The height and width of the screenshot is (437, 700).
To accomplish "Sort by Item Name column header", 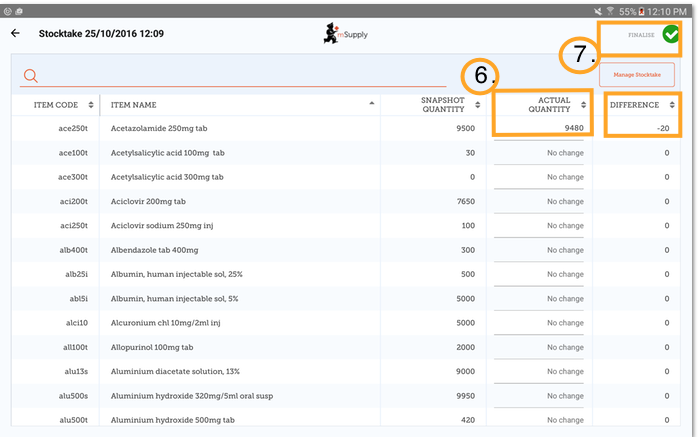I will (x=238, y=104).
